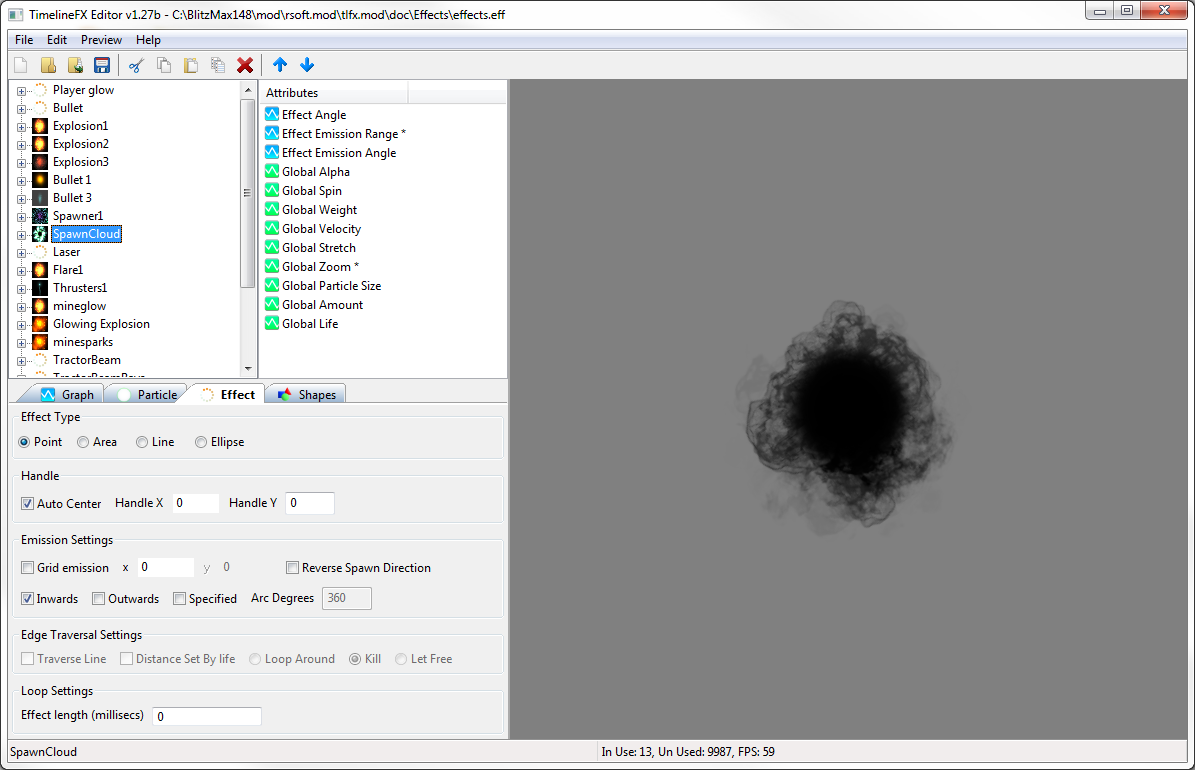Screen dimensions: 1195x770
Task: Save the current effects library
Action: (102, 65)
